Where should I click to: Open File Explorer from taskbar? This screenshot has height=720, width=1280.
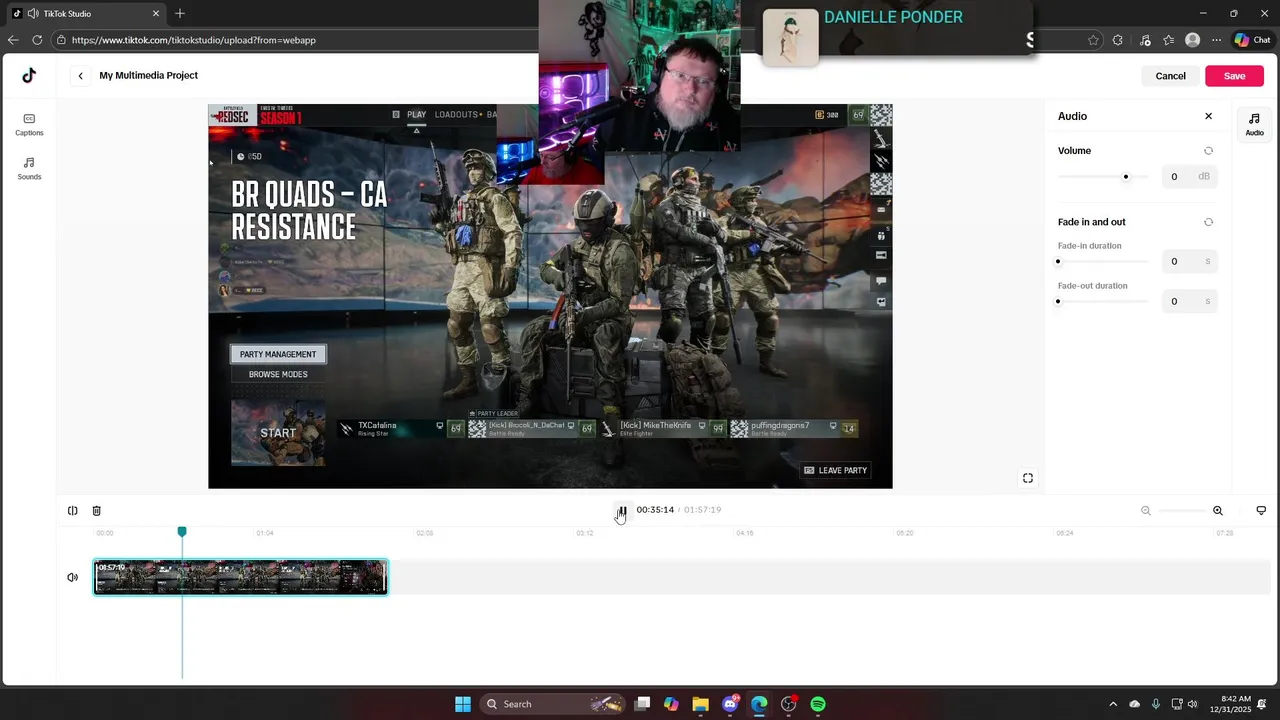pyautogui.click(x=700, y=704)
